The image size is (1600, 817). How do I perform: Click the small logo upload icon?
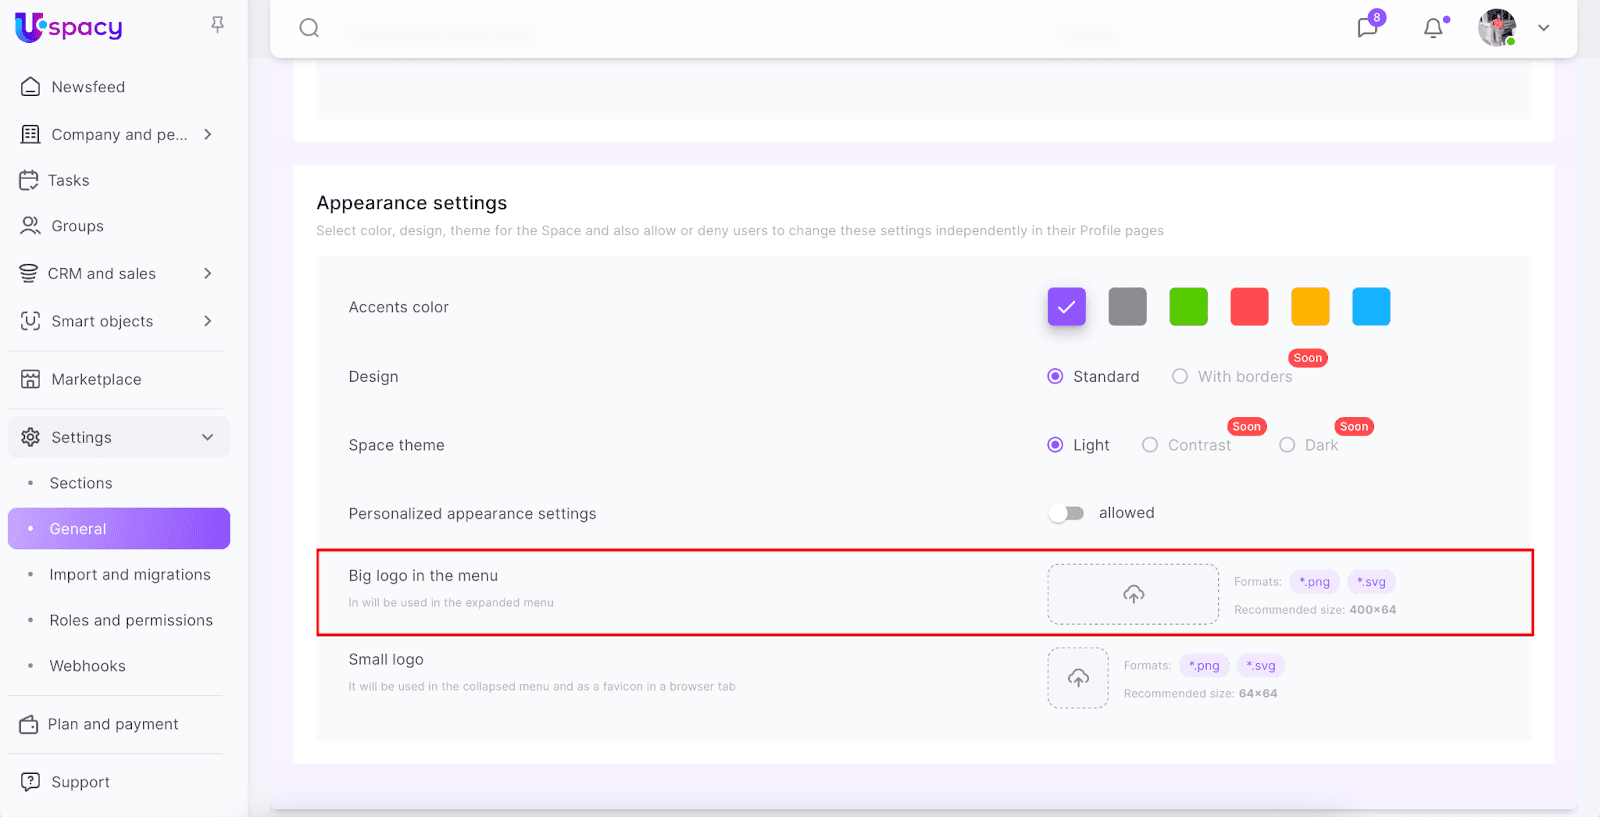click(x=1078, y=678)
